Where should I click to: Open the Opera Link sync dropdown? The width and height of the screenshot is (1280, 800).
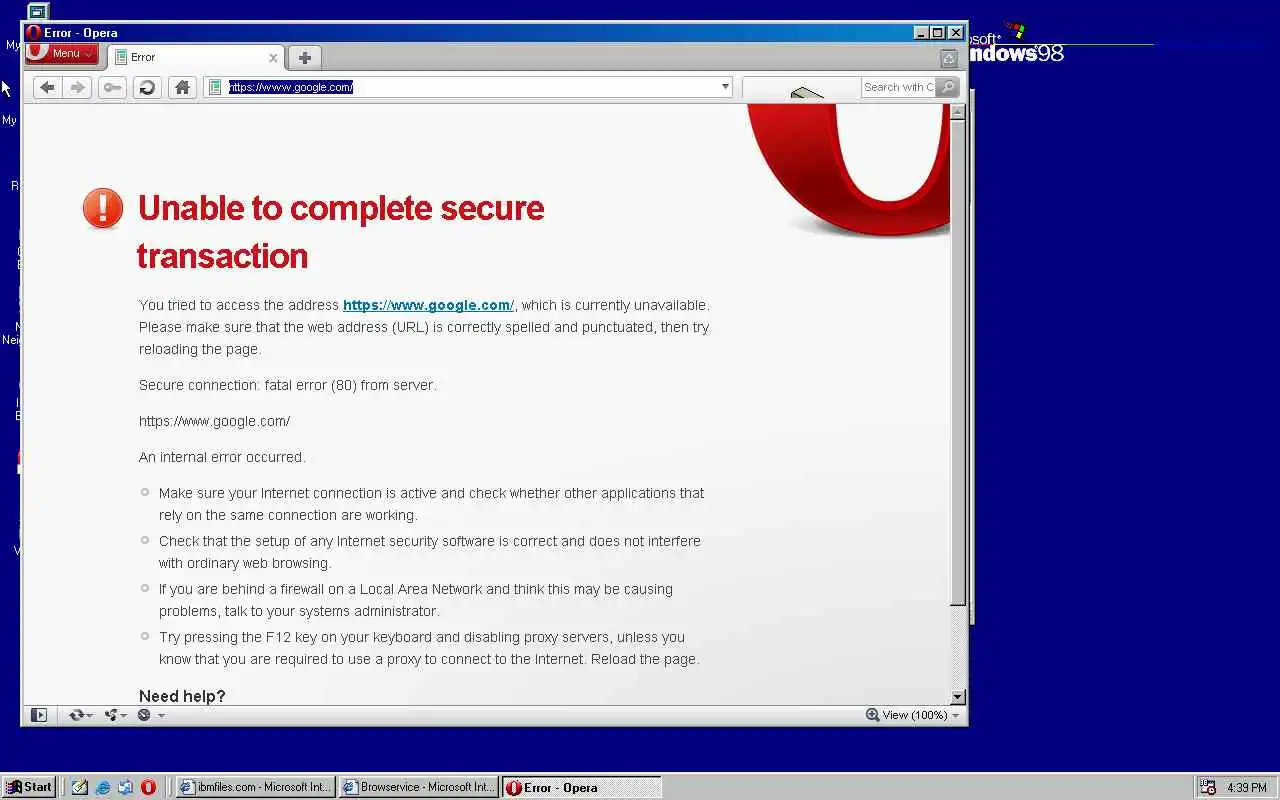pos(80,715)
